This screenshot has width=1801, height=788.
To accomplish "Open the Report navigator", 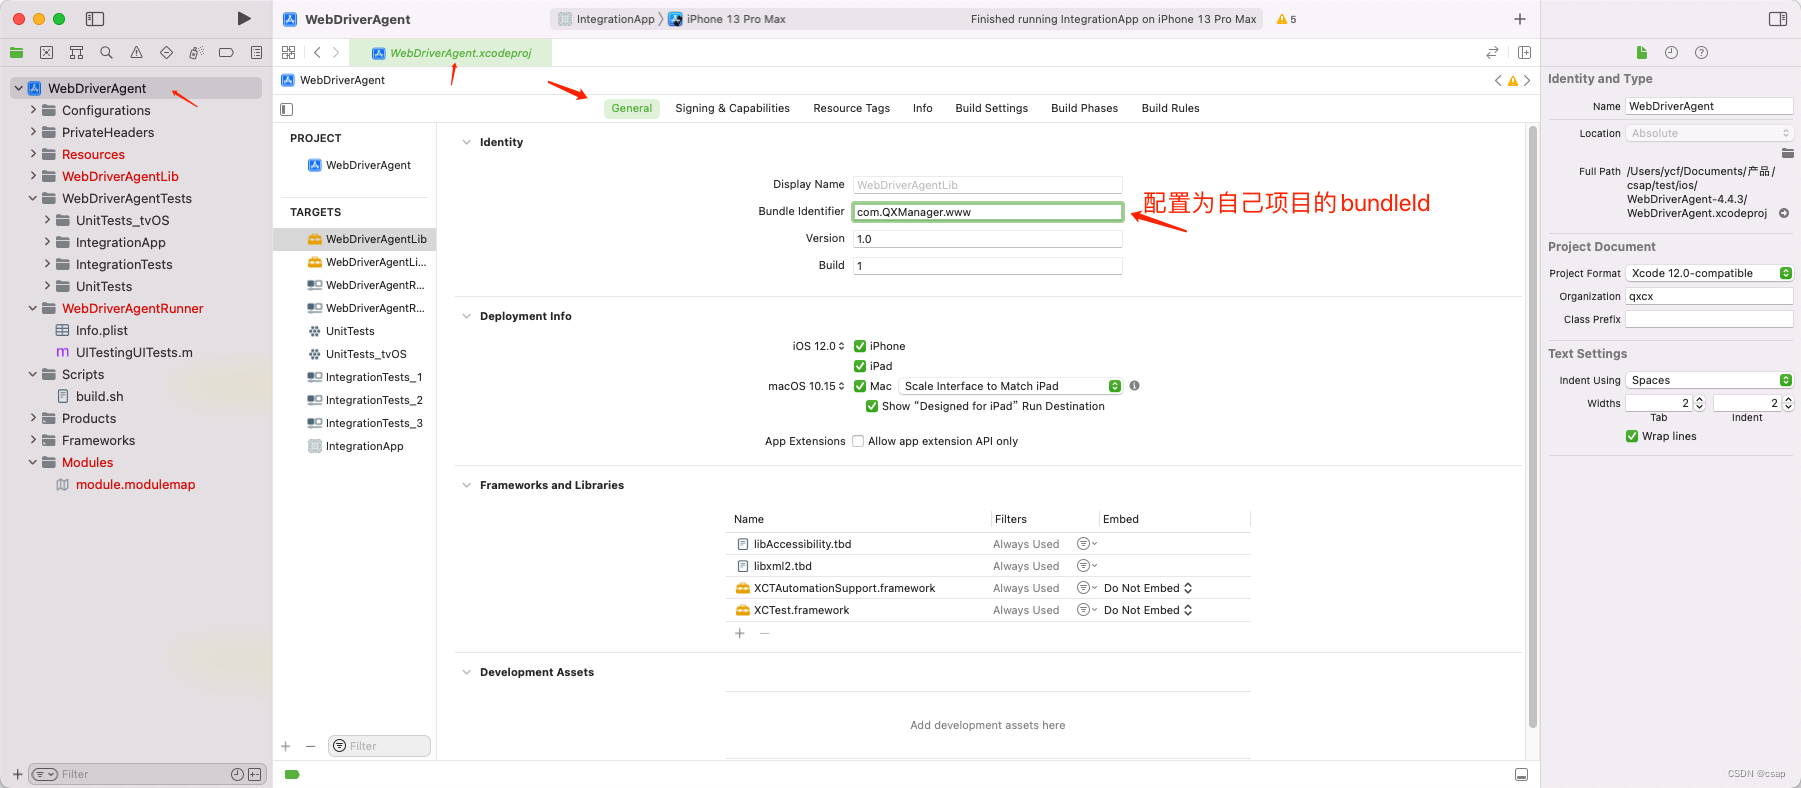I will 256,53.
